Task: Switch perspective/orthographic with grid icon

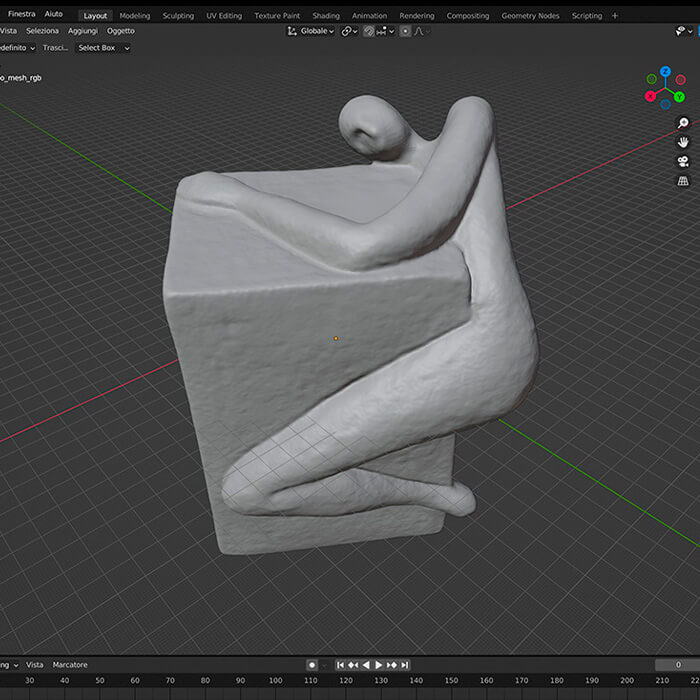Action: click(683, 182)
